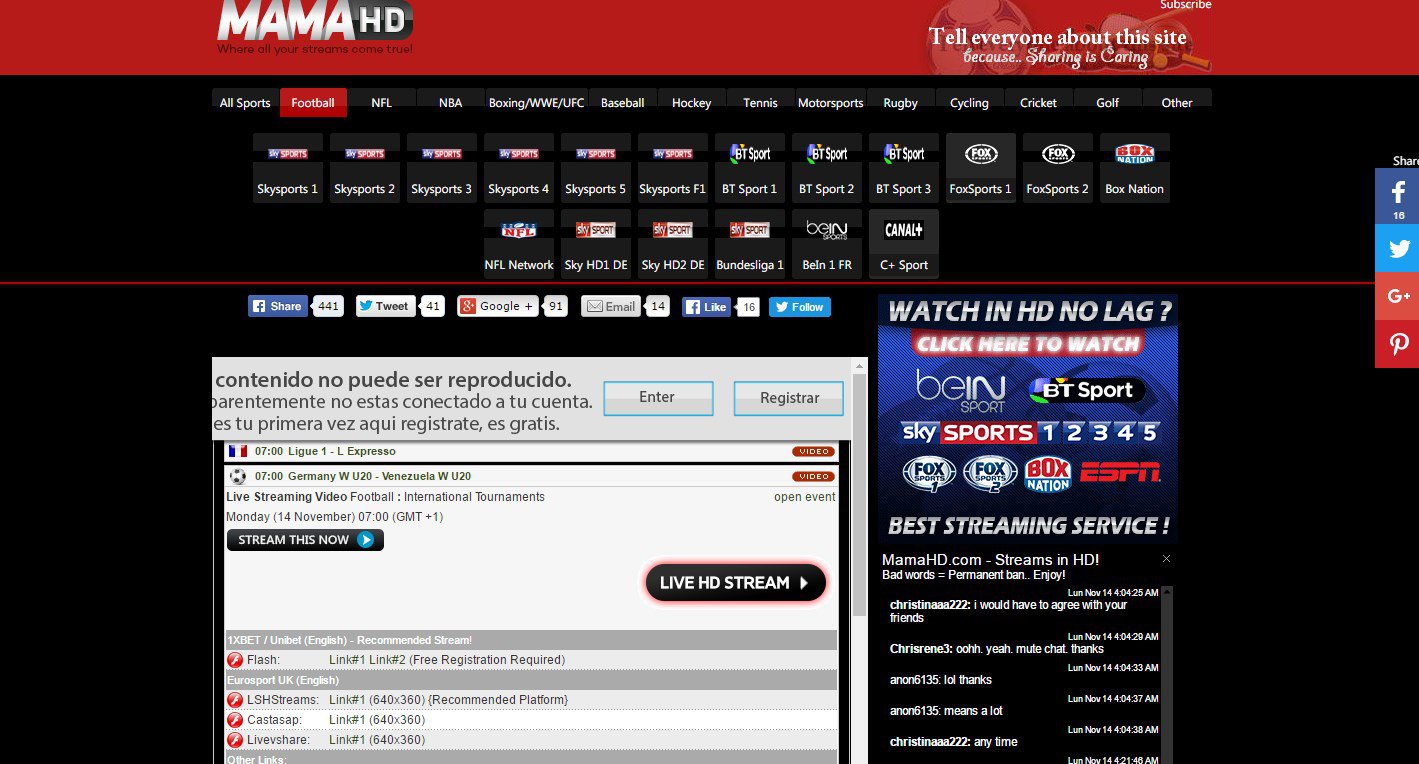
Task: Click the Registrar button
Action: point(789,398)
